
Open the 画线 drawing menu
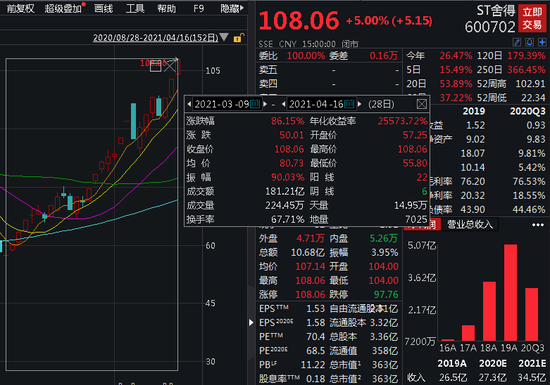point(104,8)
